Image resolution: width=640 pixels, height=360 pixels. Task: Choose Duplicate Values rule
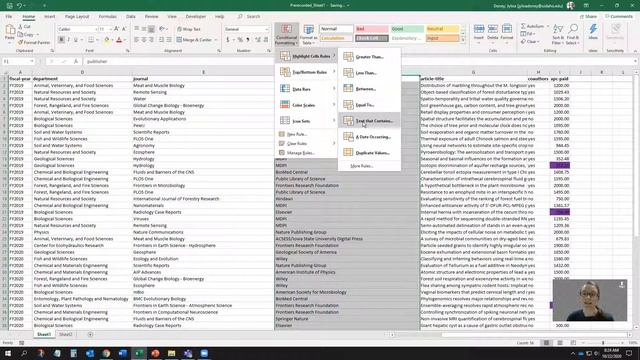tap(369, 153)
